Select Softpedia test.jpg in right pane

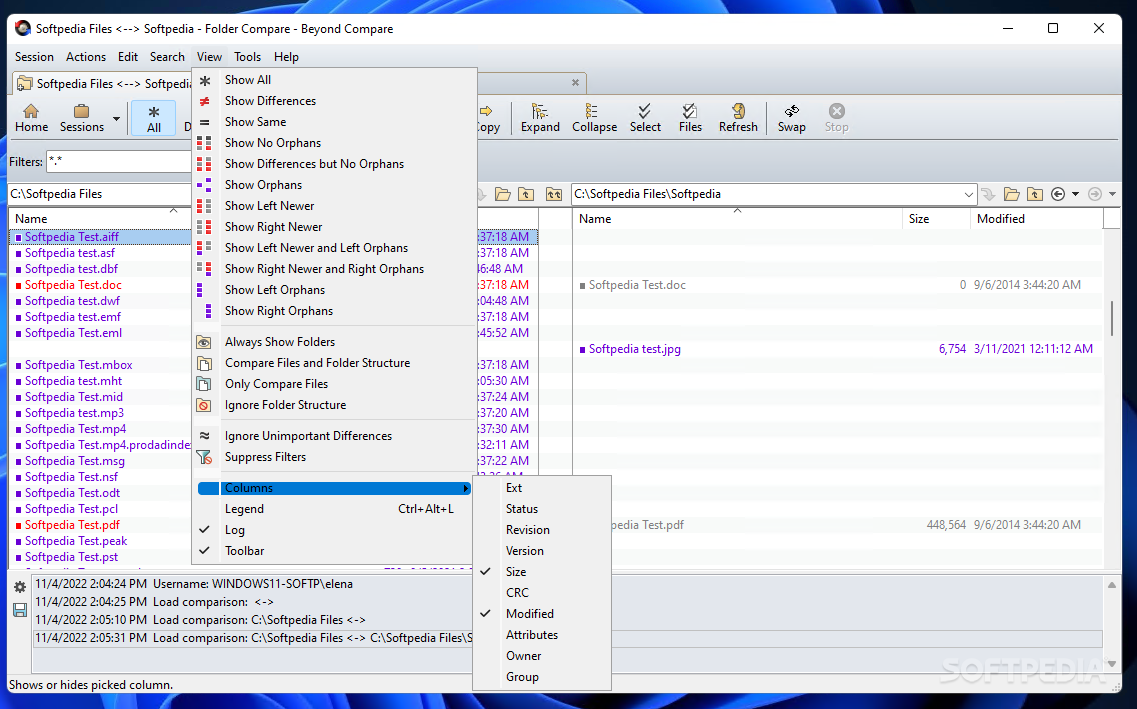(634, 349)
